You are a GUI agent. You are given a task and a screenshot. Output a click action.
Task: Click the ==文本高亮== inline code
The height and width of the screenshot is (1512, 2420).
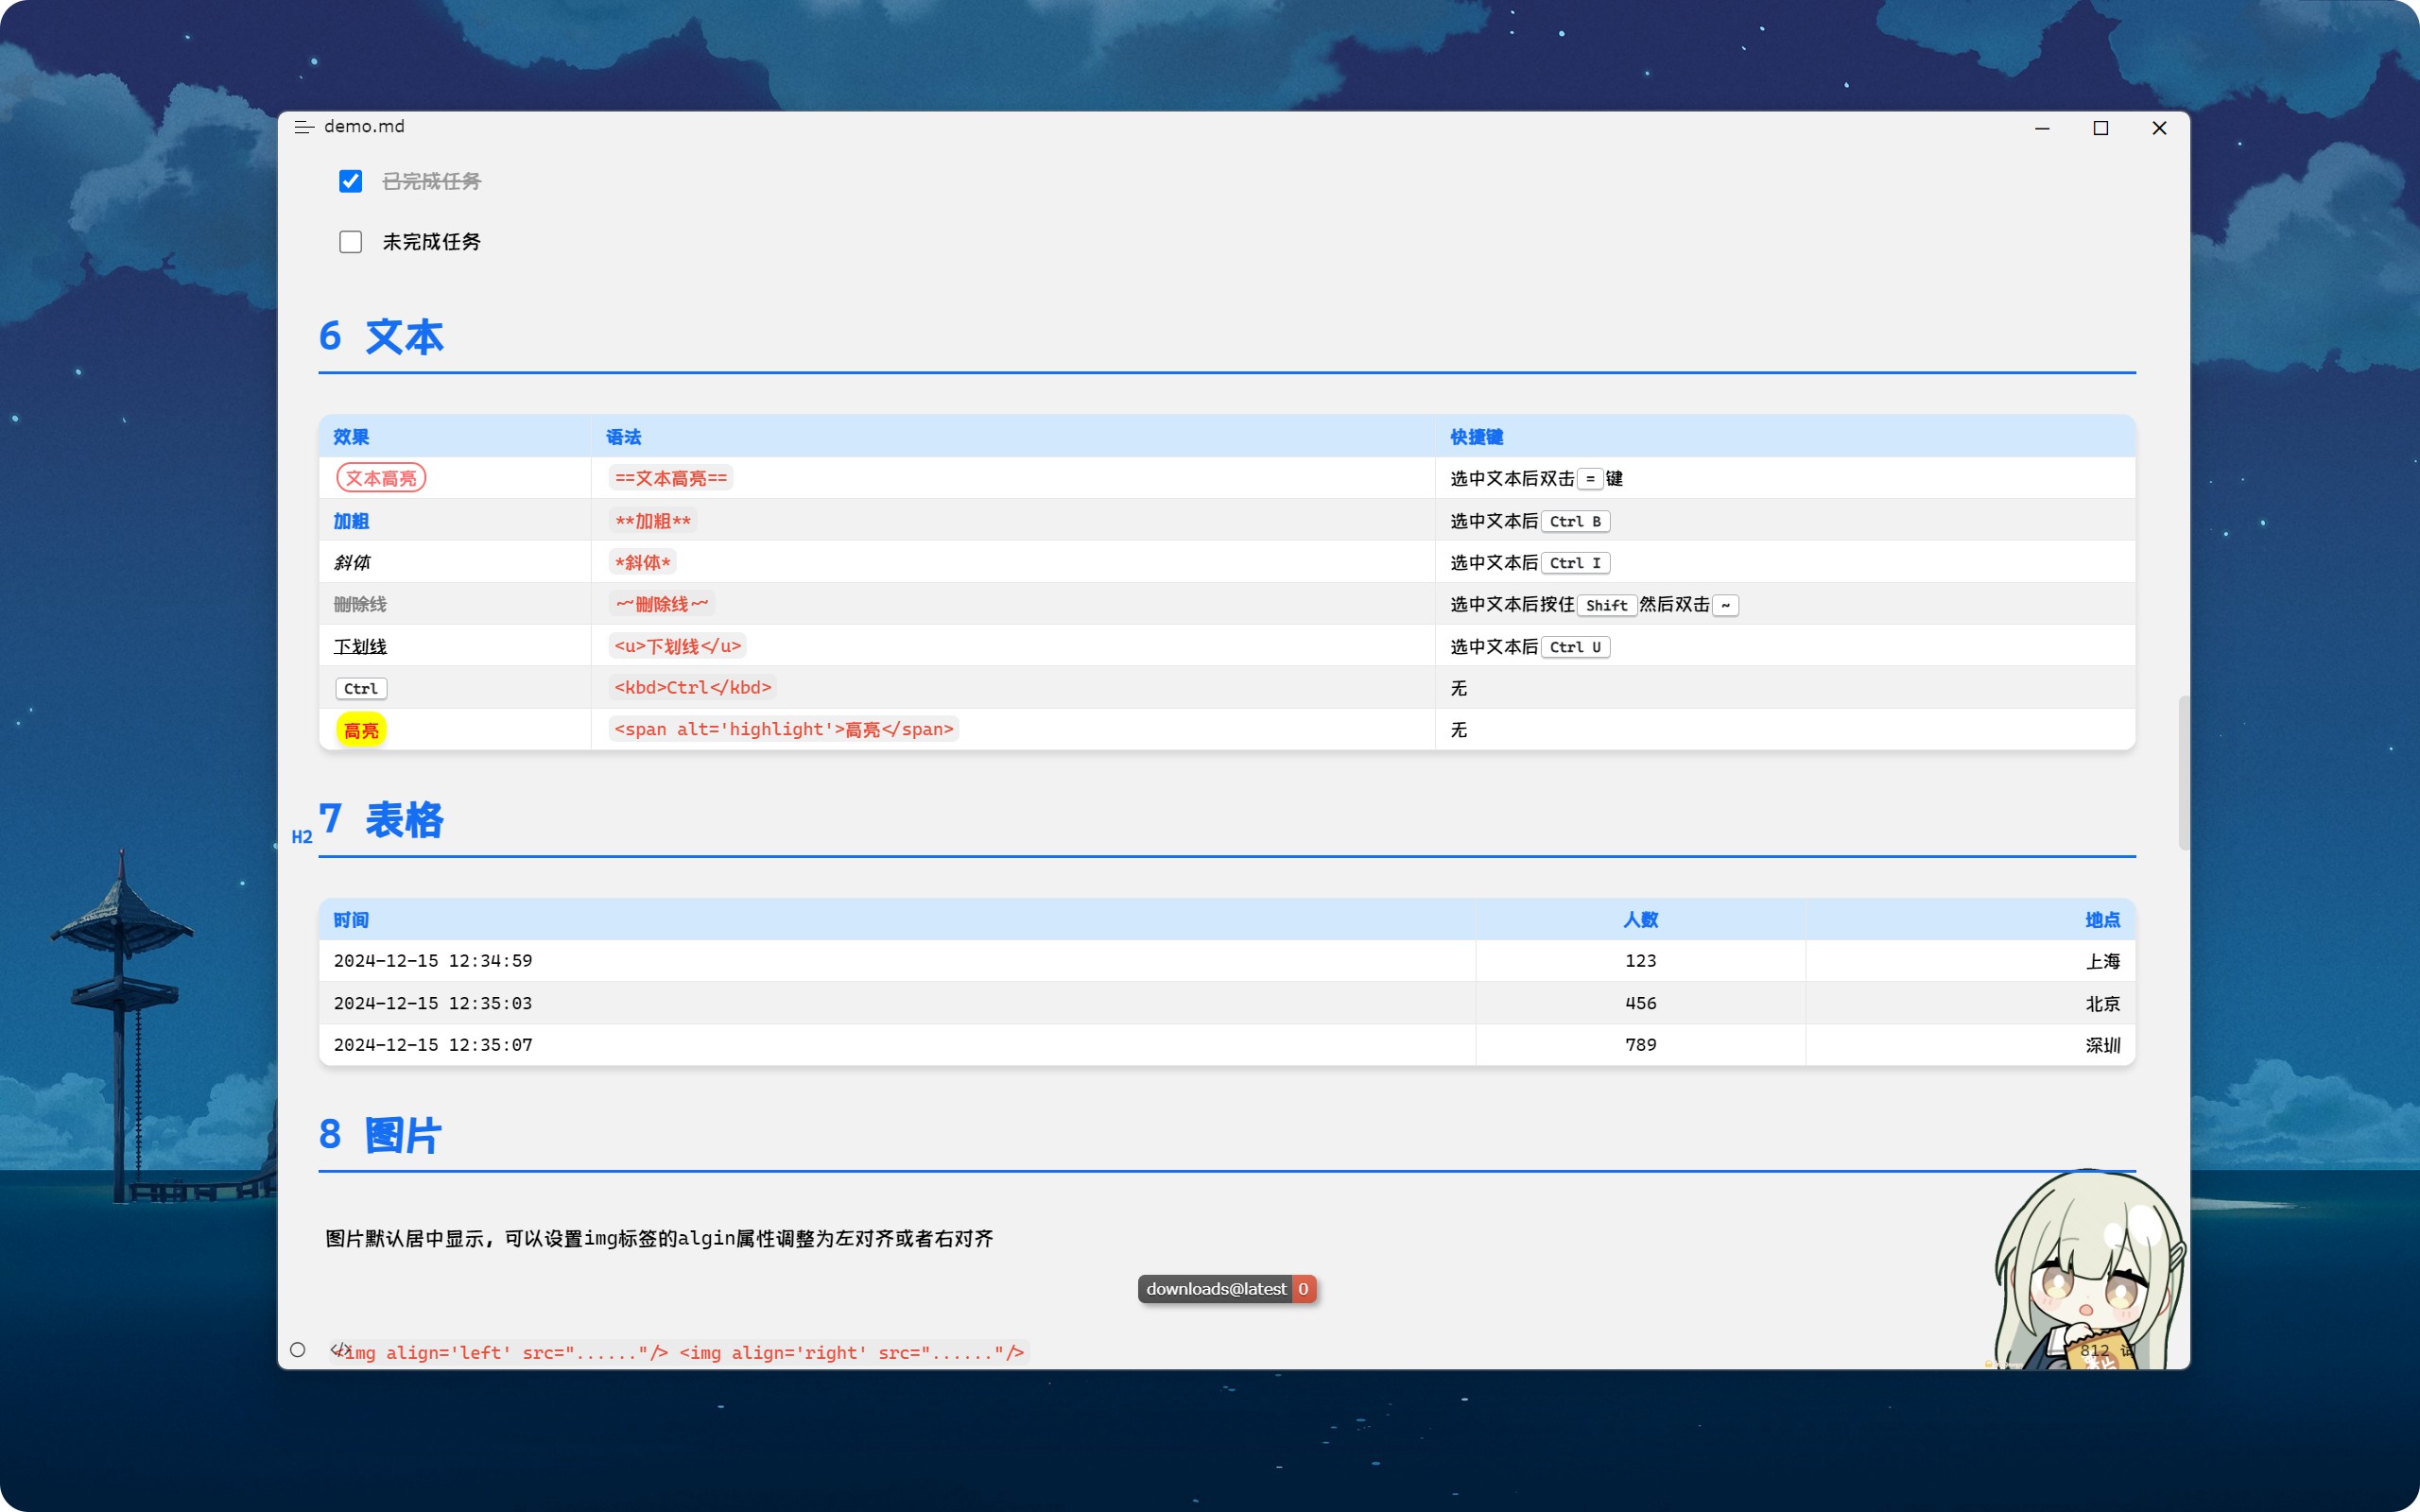coord(670,478)
